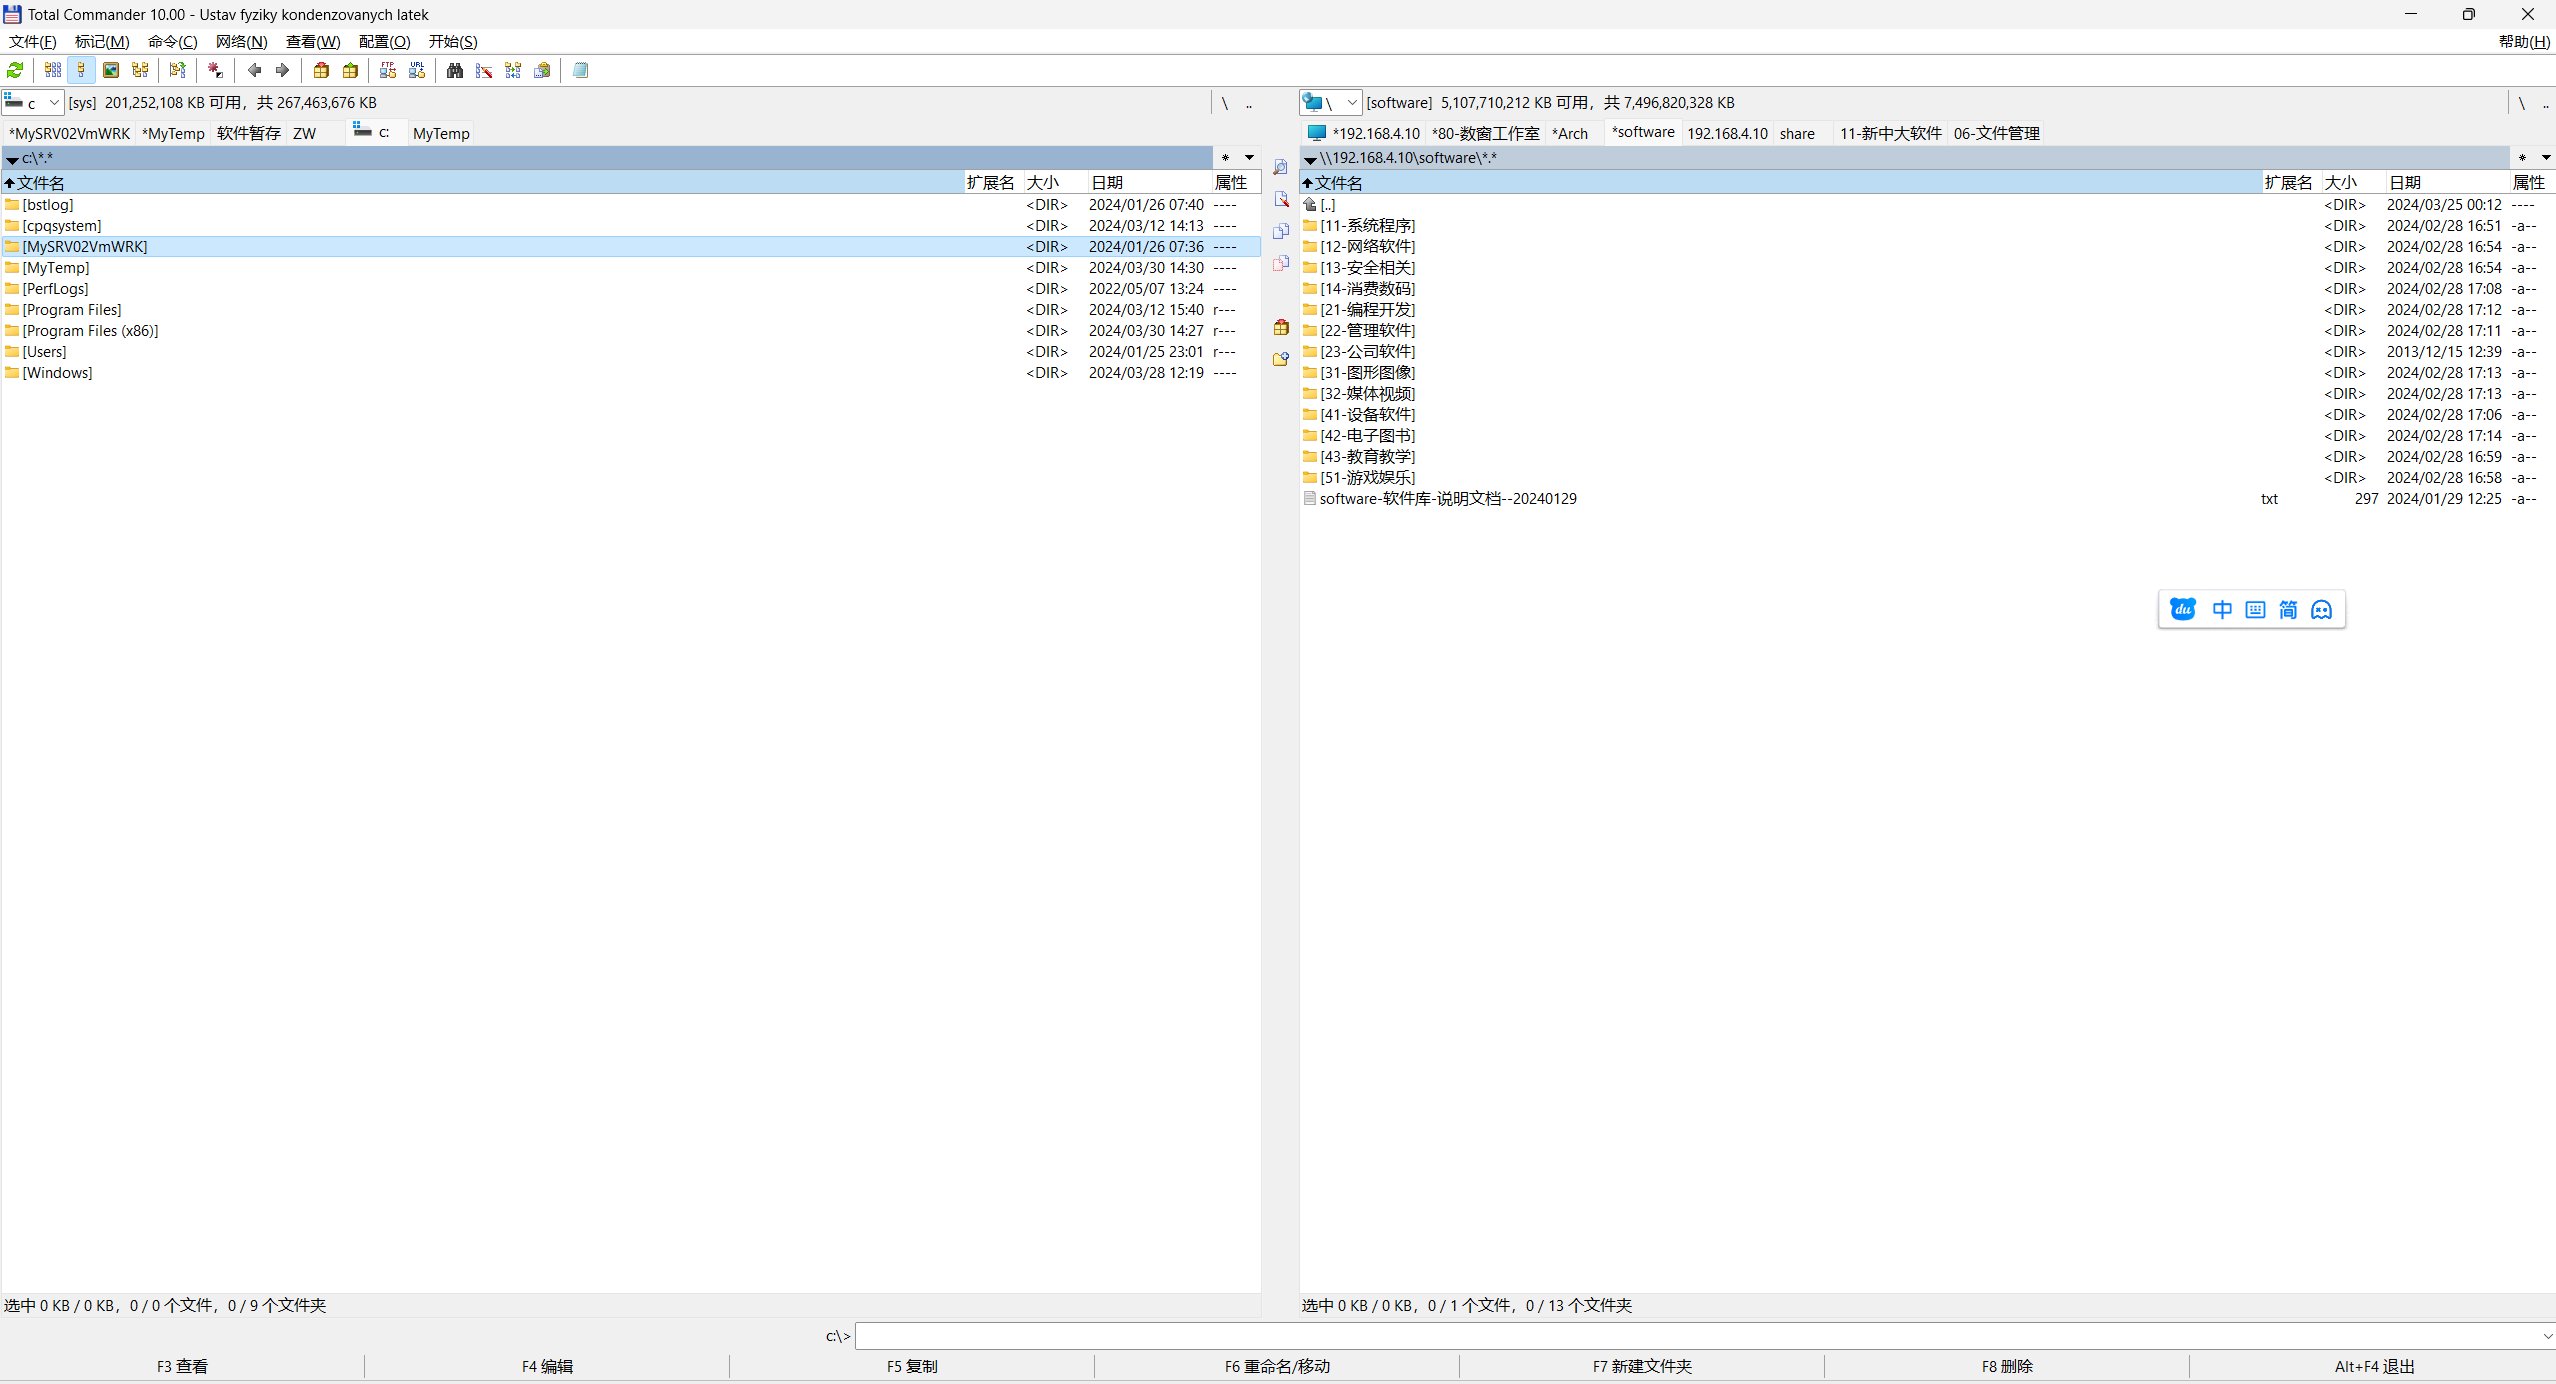The image size is (2556, 1384).
Task: Select the software-软件库-说明文档--20240129 file
Action: coord(1927,499)
